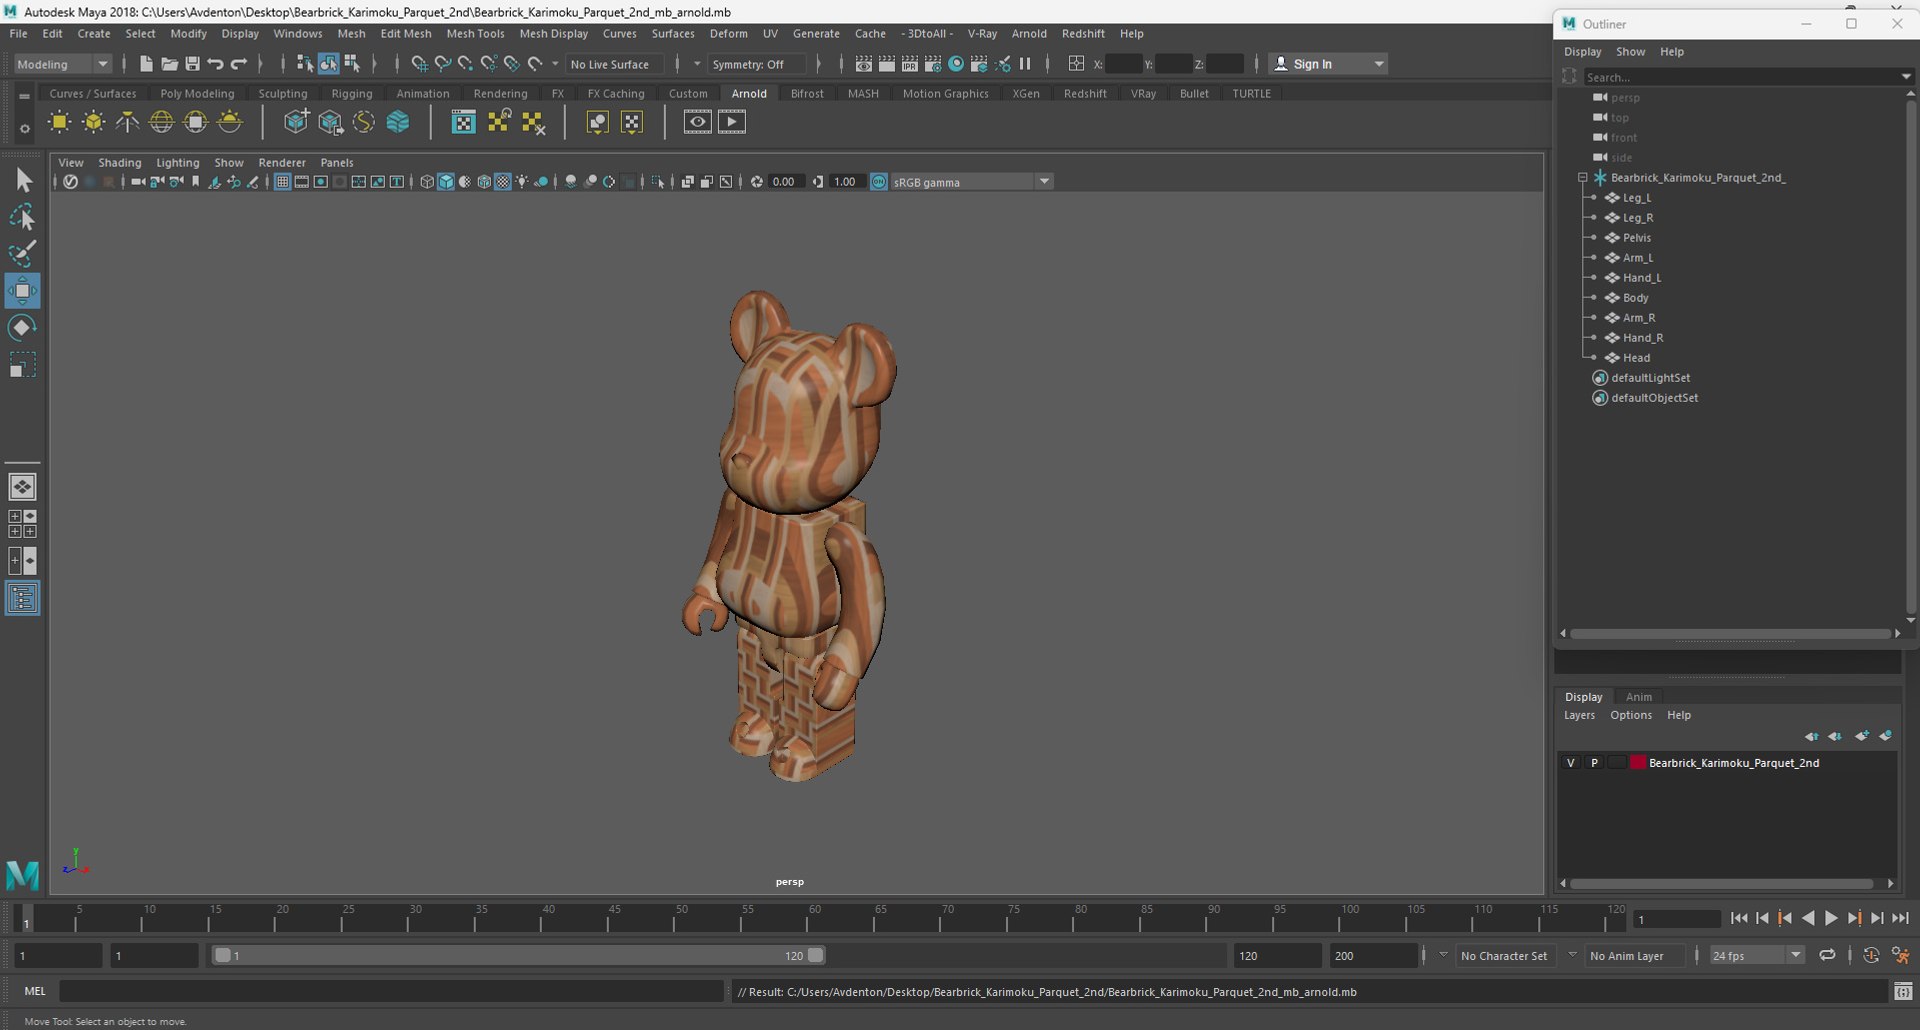The width and height of the screenshot is (1920, 1030).
Task: Open the No Live Surface field
Action: click(x=613, y=64)
